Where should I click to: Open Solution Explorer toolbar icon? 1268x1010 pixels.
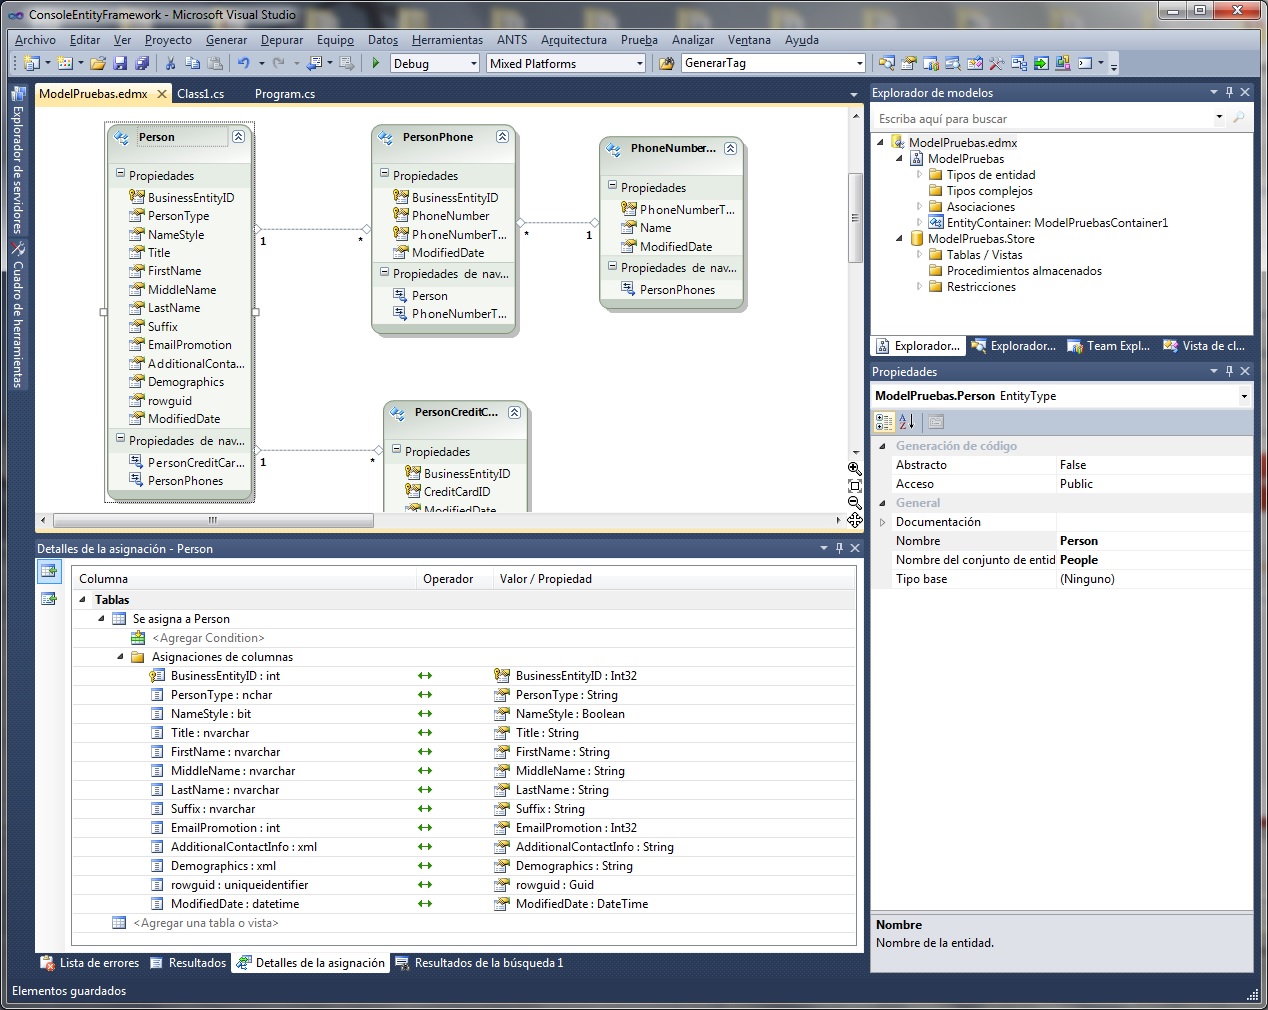(x=886, y=63)
